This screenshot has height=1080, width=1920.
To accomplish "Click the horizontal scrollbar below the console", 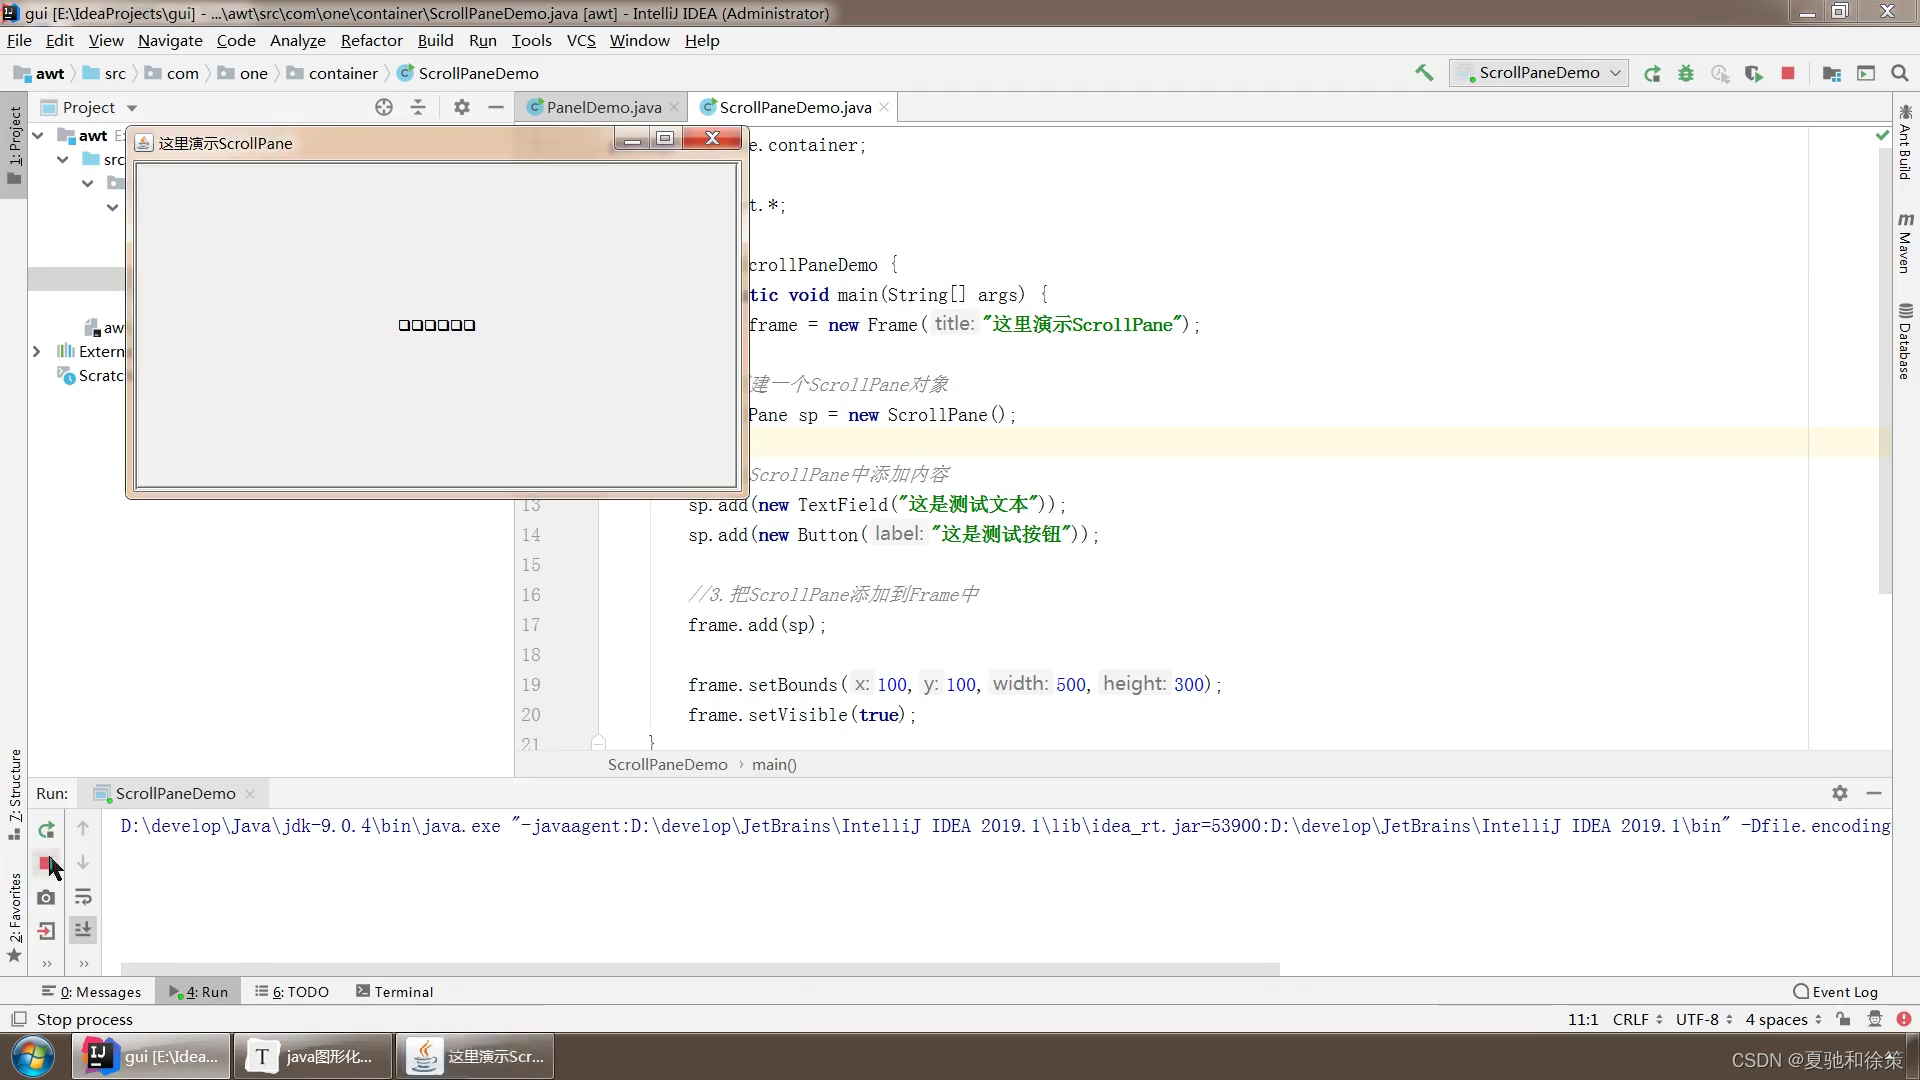I will pyautogui.click(x=700, y=968).
